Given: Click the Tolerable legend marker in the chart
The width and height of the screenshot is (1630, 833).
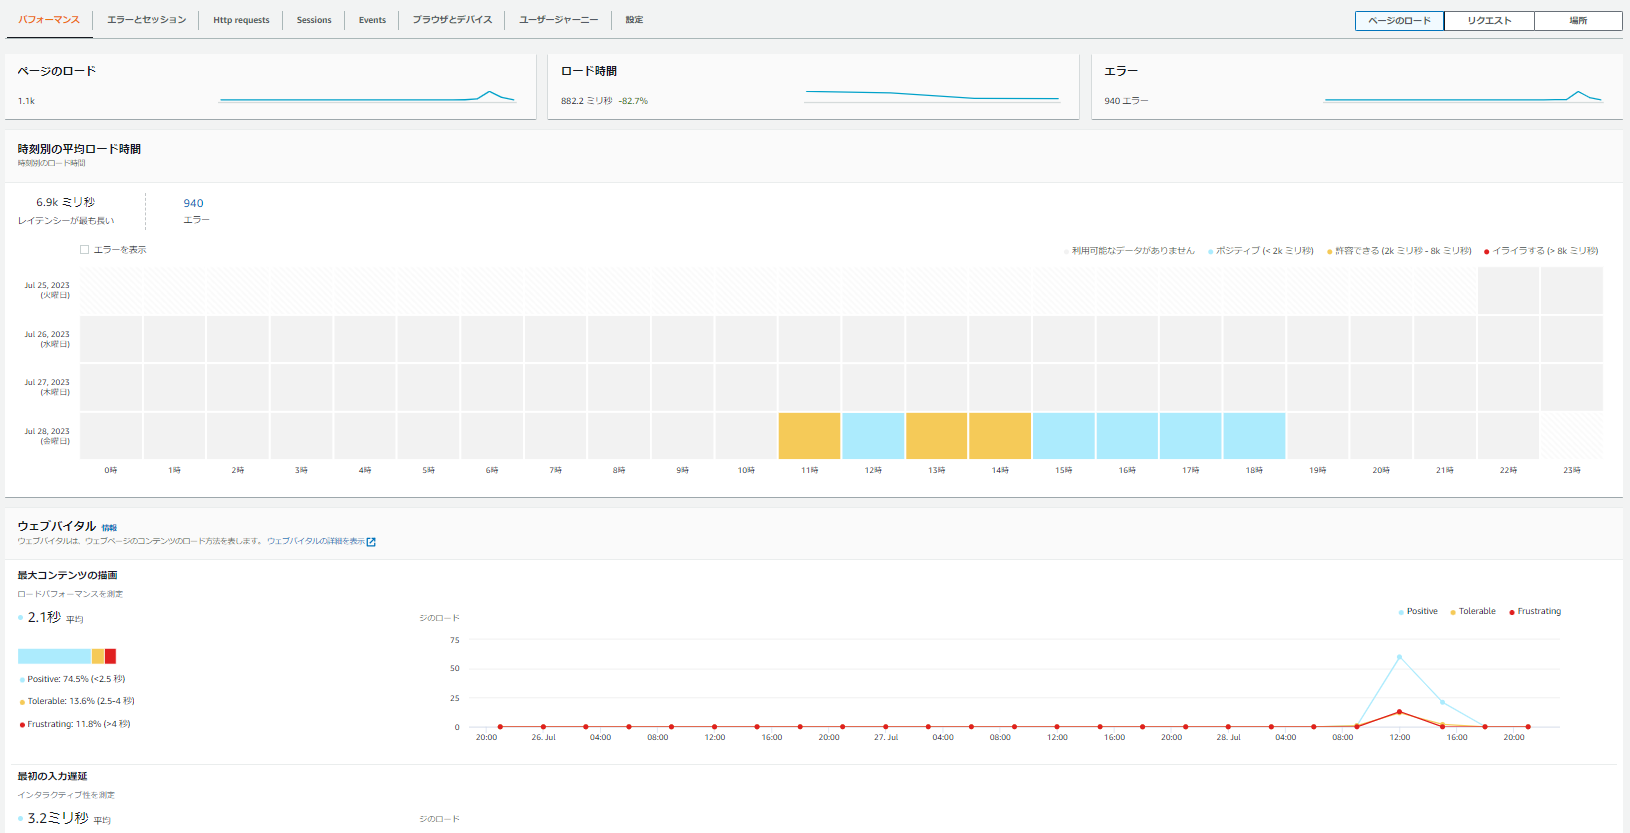Looking at the screenshot, I should pyautogui.click(x=1452, y=612).
